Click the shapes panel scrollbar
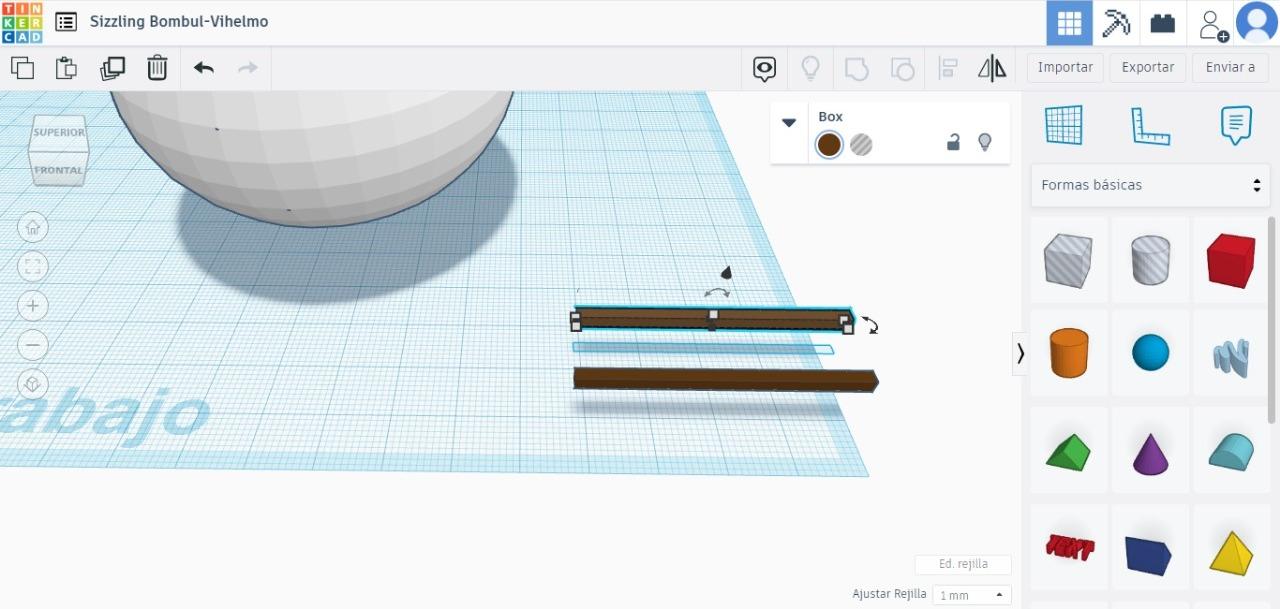The image size is (1280, 609). coord(1272,318)
